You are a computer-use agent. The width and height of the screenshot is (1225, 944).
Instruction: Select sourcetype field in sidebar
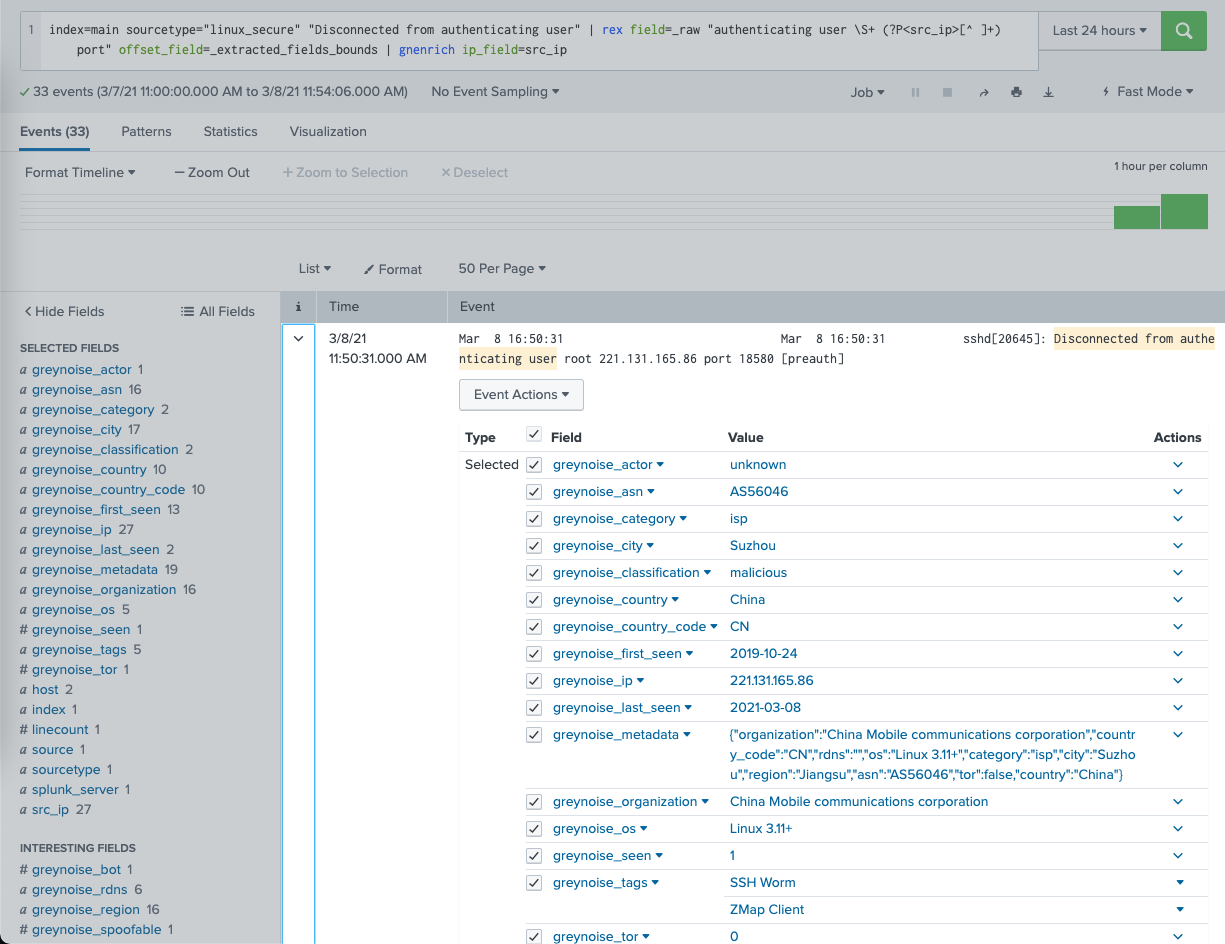tap(66, 770)
